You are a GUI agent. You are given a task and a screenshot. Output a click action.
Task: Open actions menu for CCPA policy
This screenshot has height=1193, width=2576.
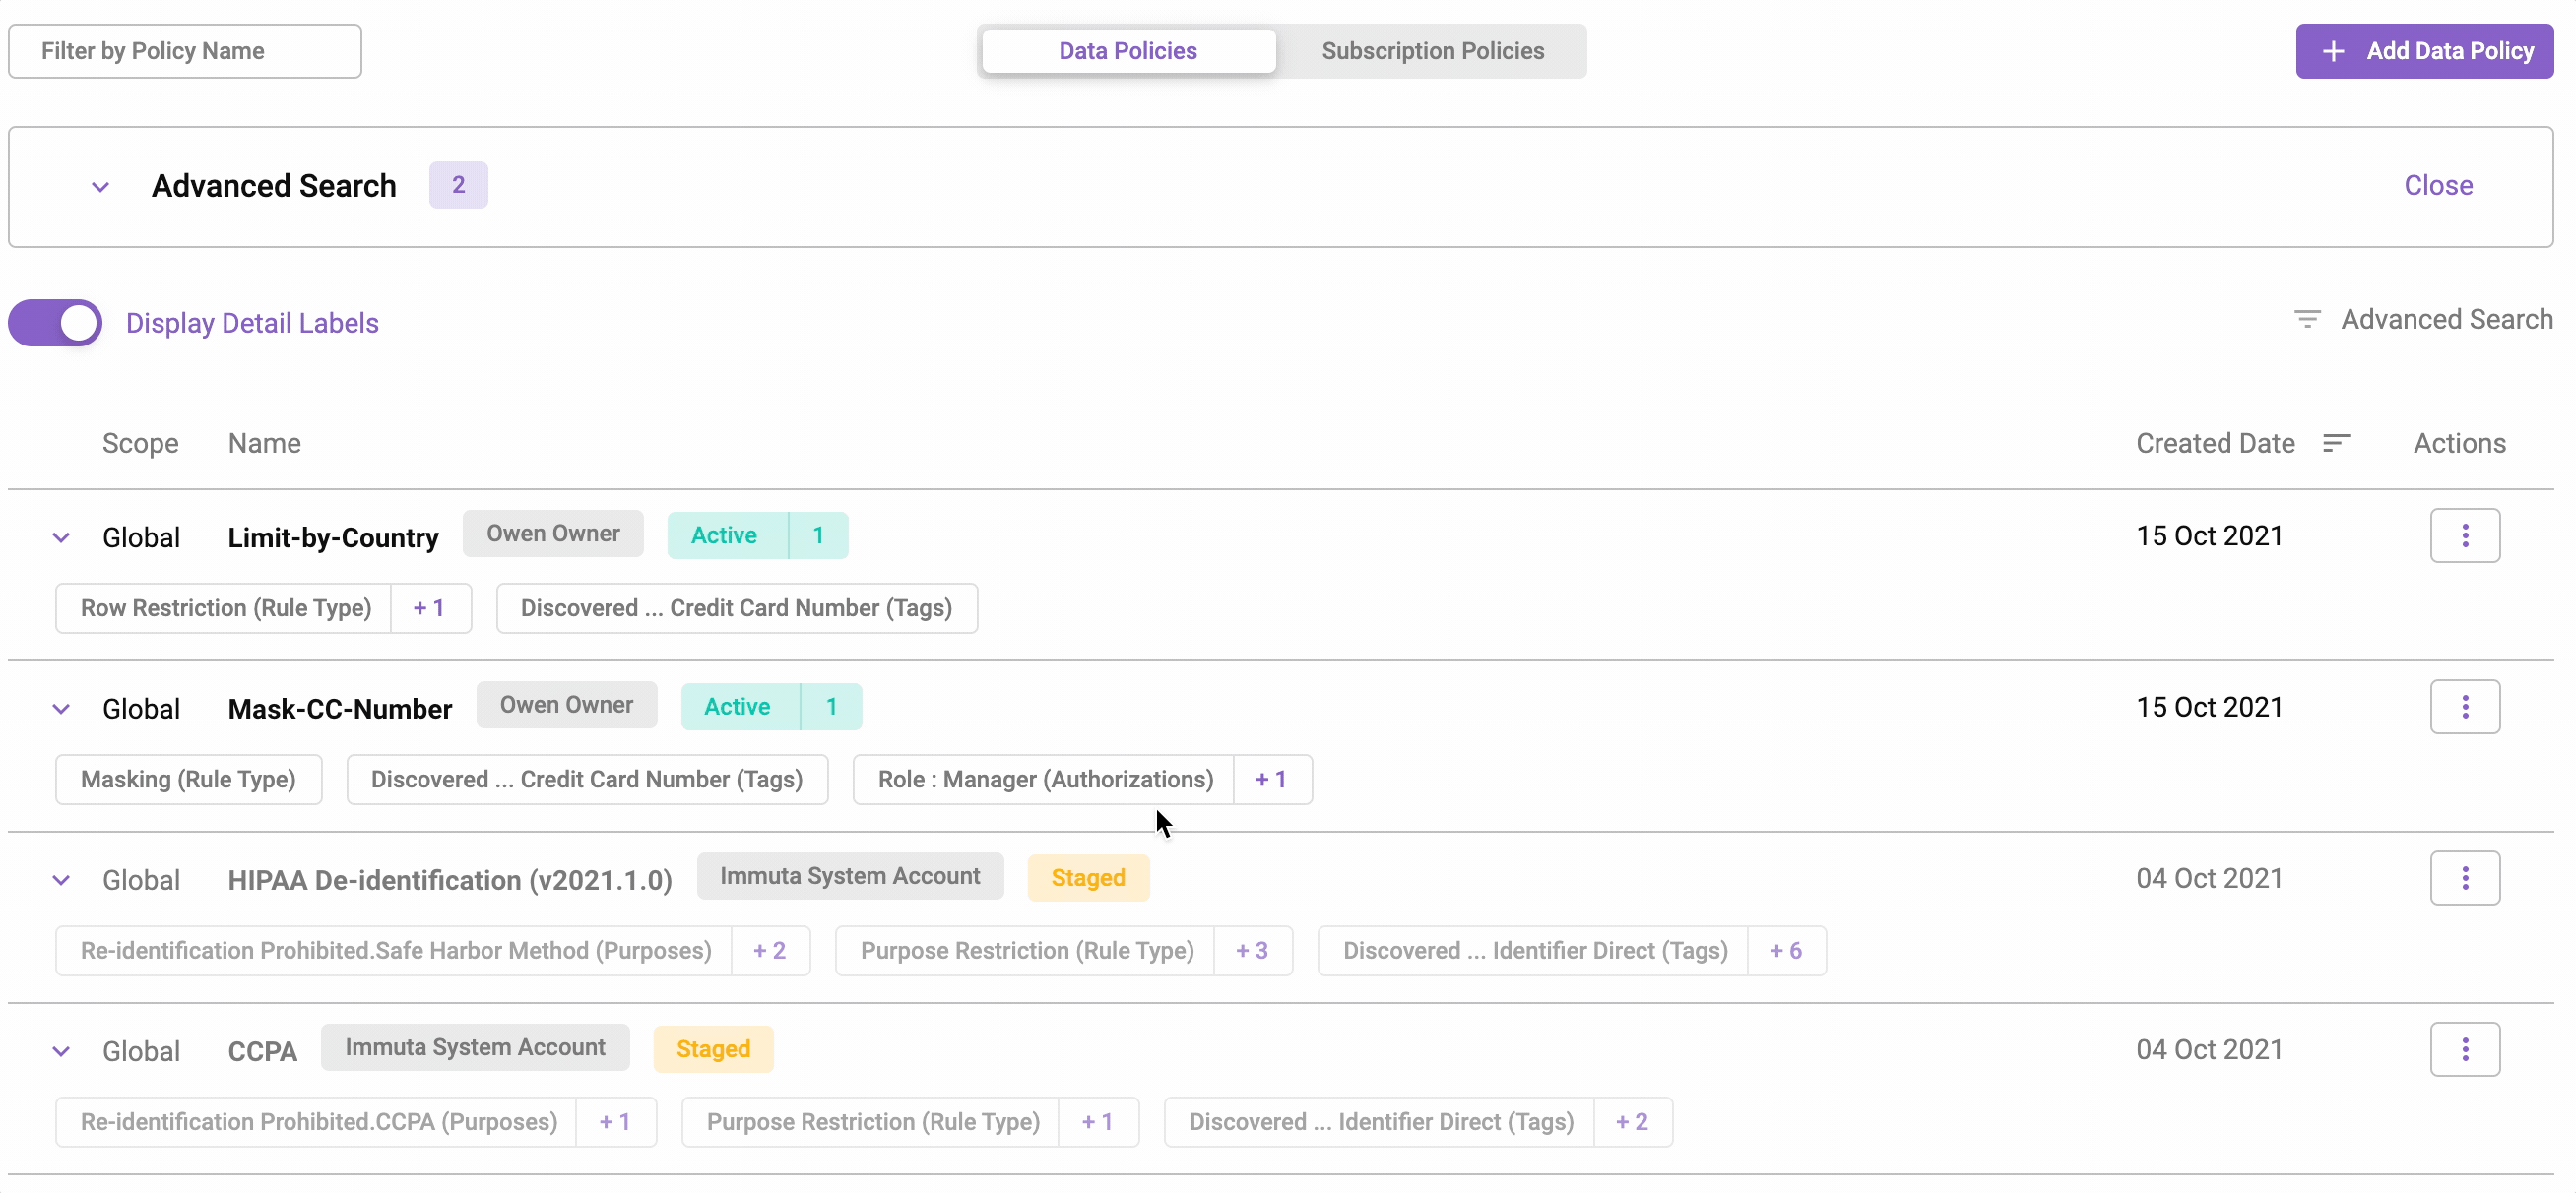(x=2464, y=1049)
